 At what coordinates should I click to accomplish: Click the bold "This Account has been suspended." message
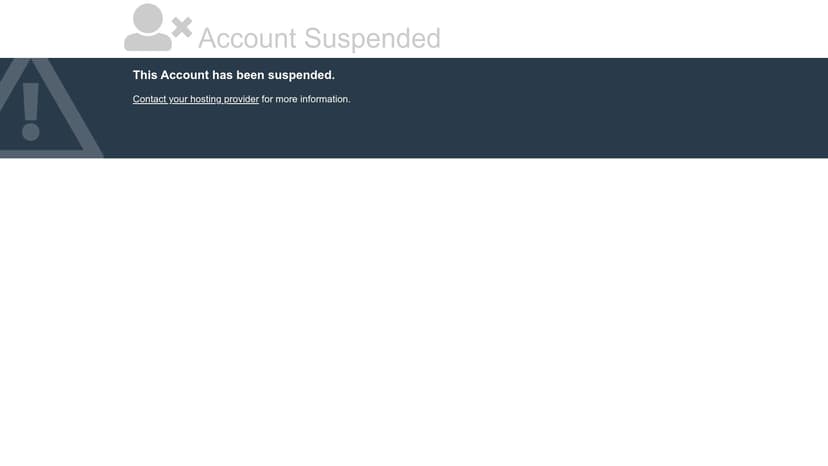[x=234, y=75]
